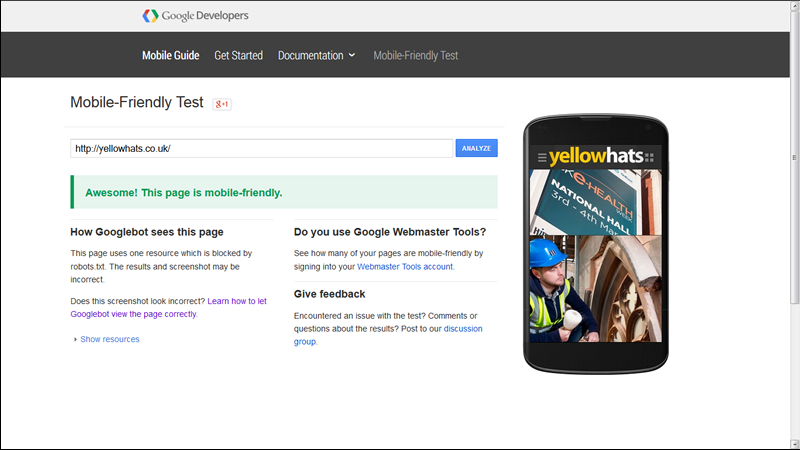Click the scrollbar up arrow
The image size is (800, 450).
point(794,8)
